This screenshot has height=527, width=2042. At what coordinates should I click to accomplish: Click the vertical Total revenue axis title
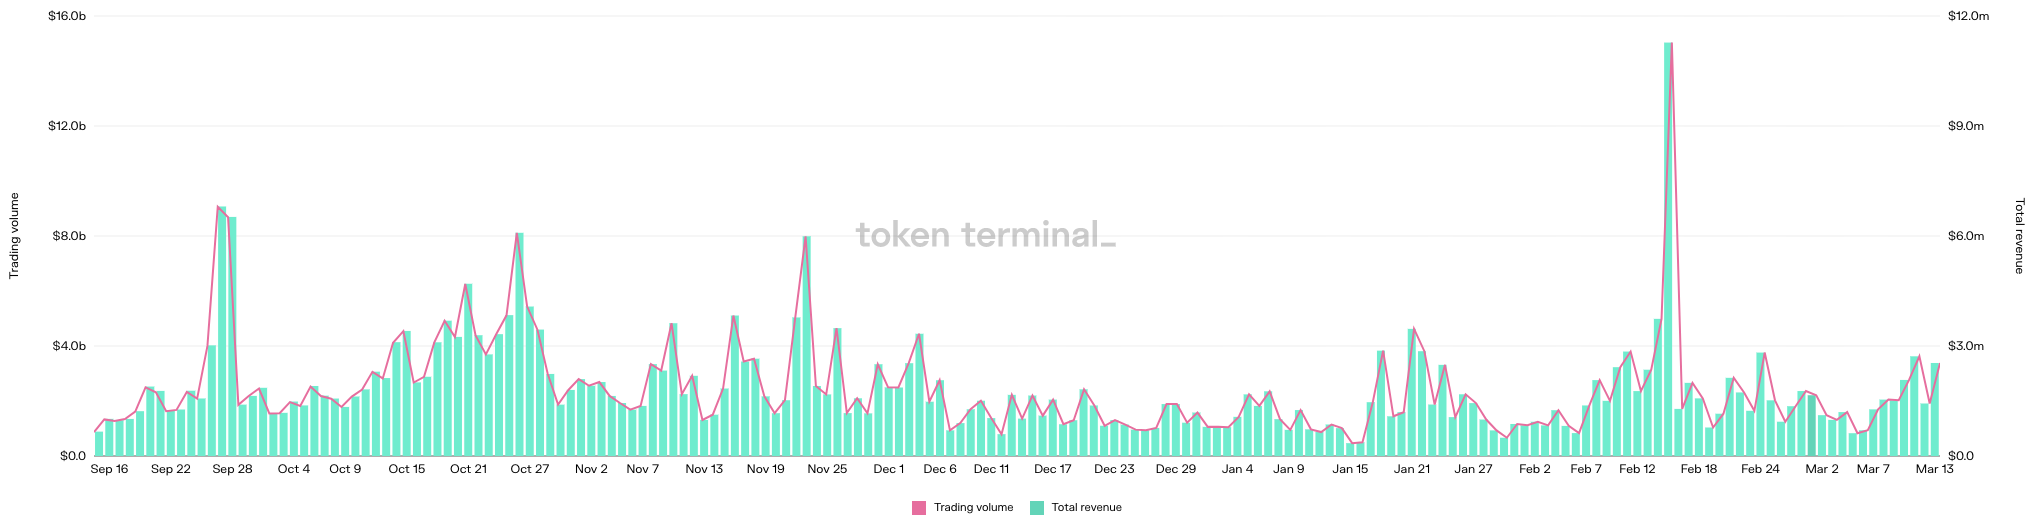point(2018,235)
